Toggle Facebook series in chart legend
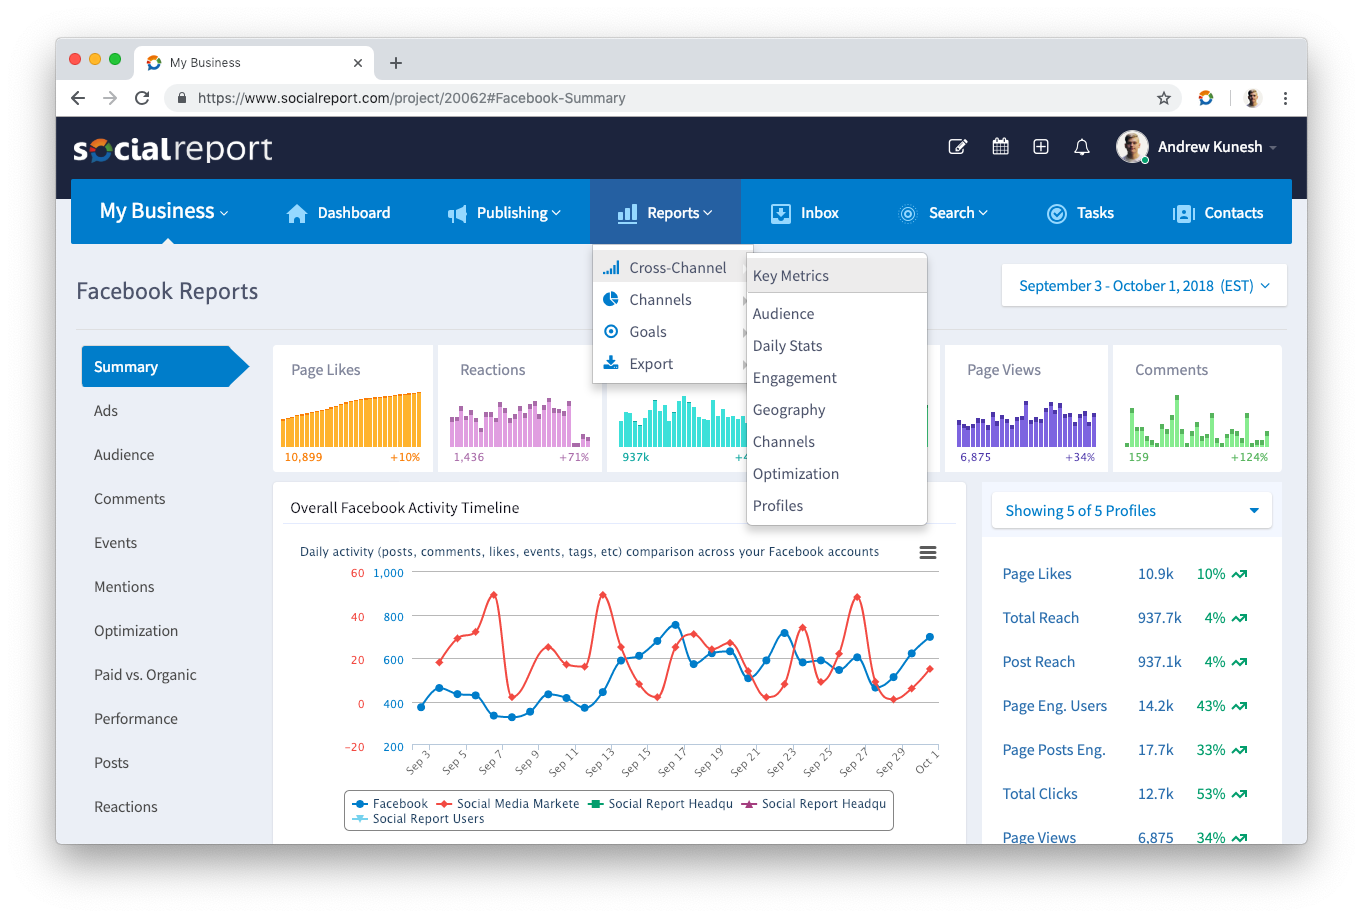The width and height of the screenshot is (1363, 918). (390, 804)
